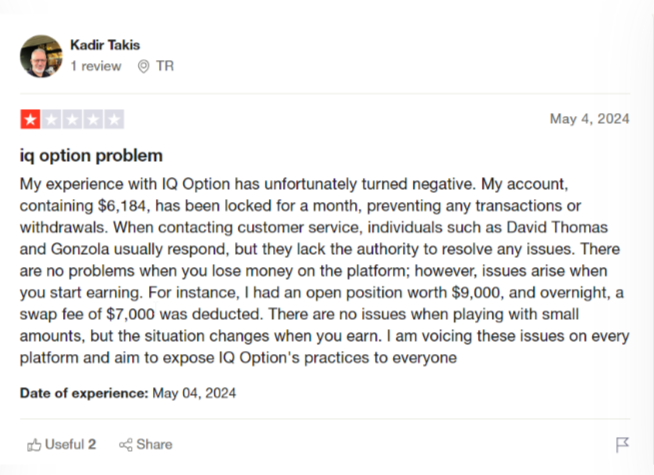Click the location pin icon beside TR
The height and width of the screenshot is (475, 654).
(143, 66)
